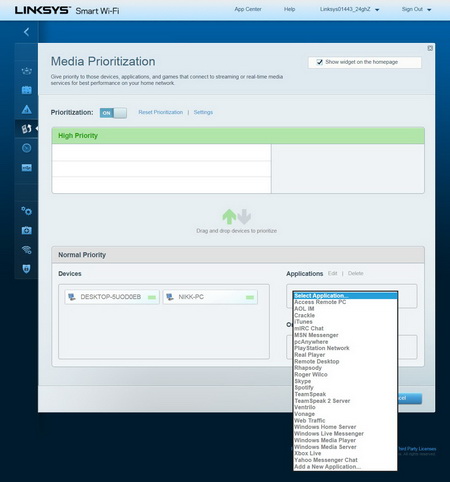
Task: Open the Media Prioritization sidebar icon
Action: point(27,129)
